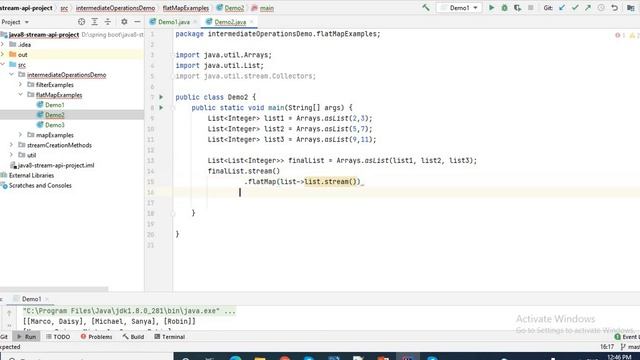The width and height of the screenshot is (640, 360).
Task: Click Expand All in the Project panel
Action: [94, 22]
